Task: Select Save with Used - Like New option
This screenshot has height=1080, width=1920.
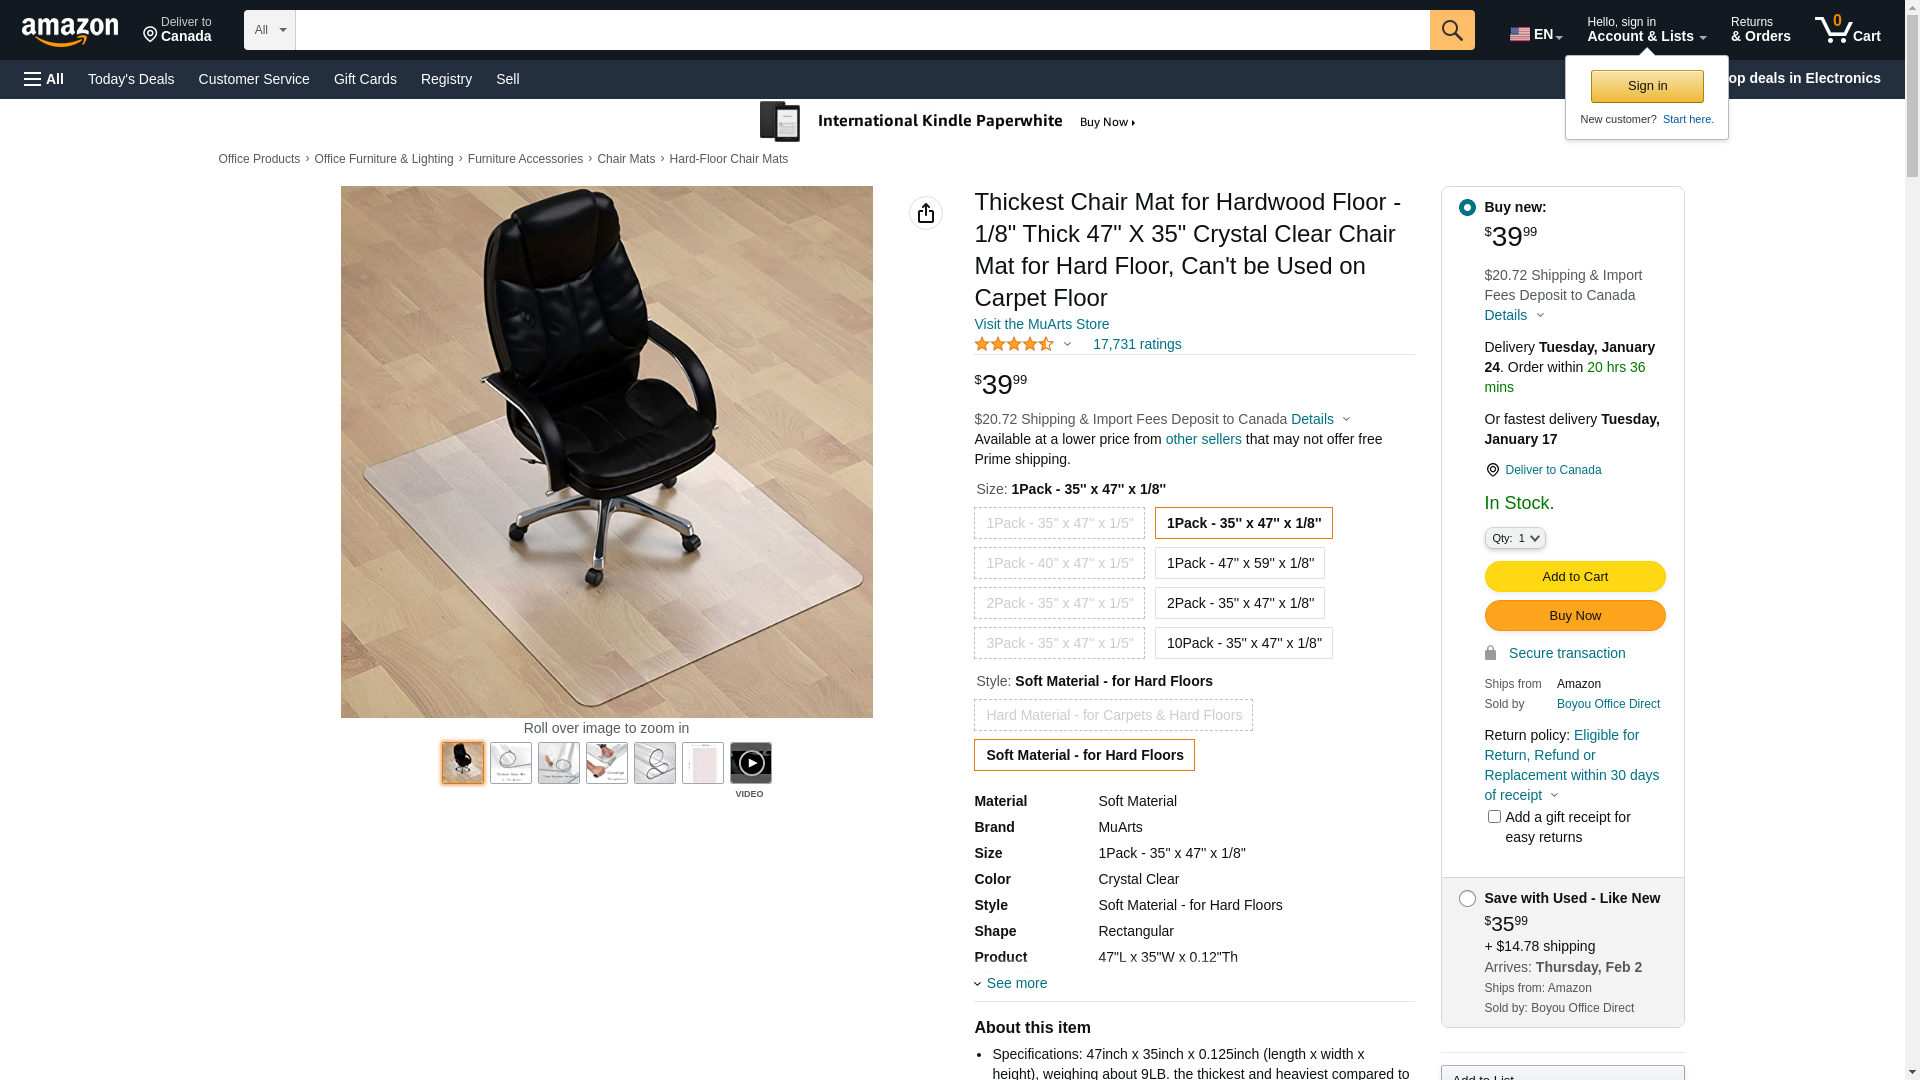Action: [1467, 898]
